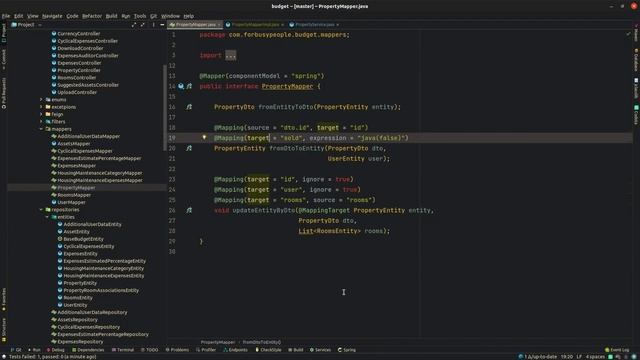Select PropertyEntity in entities folder
Image resolution: width=640 pixels, height=360 pixels.
80,283
